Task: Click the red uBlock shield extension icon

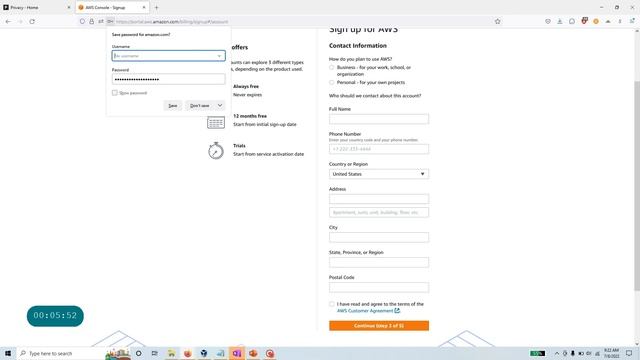Action: 584,21
